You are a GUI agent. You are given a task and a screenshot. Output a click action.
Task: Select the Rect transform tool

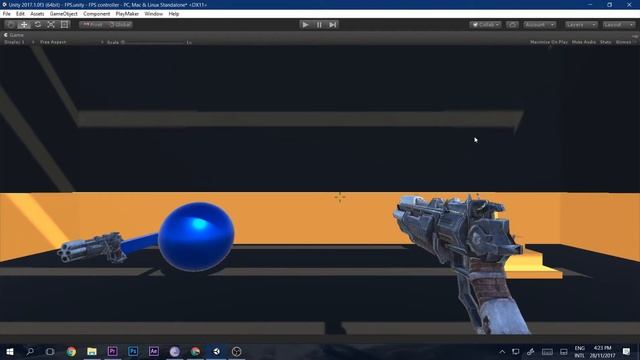click(x=64, y=24)
